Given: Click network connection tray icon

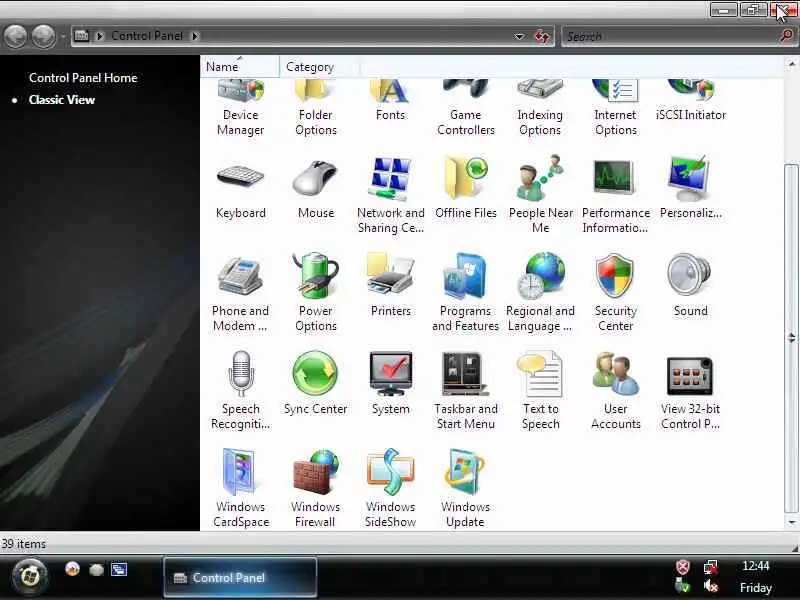Looking at the screenshot, I should (710, 566).
